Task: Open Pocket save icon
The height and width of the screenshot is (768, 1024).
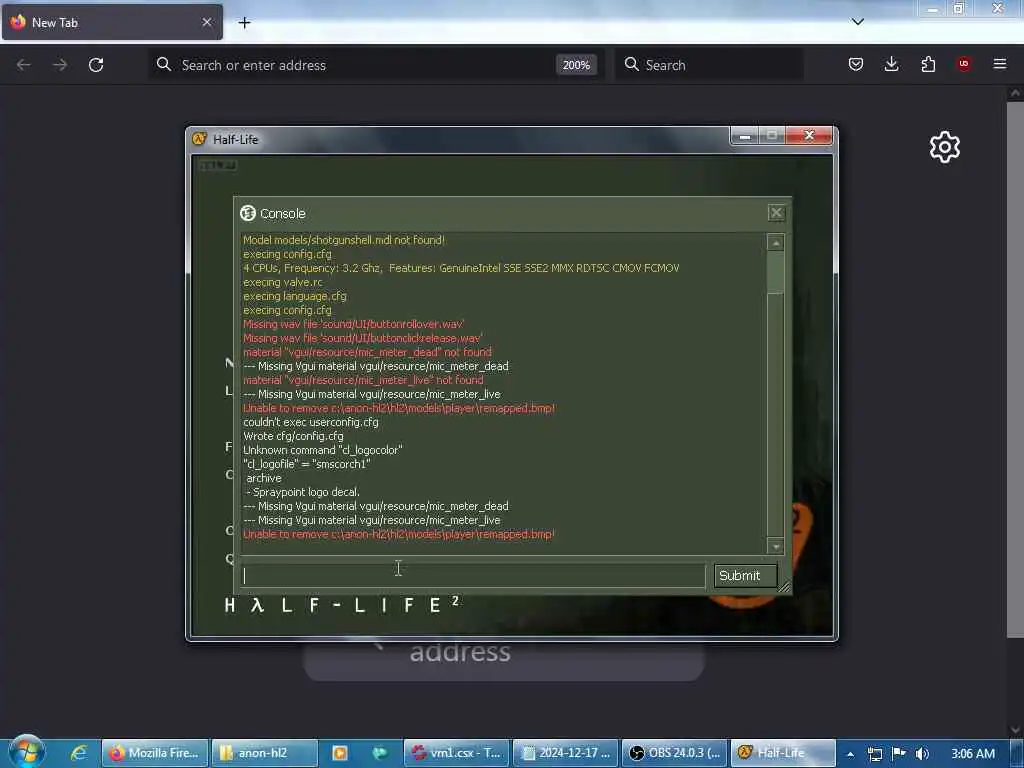Action: 856,64
